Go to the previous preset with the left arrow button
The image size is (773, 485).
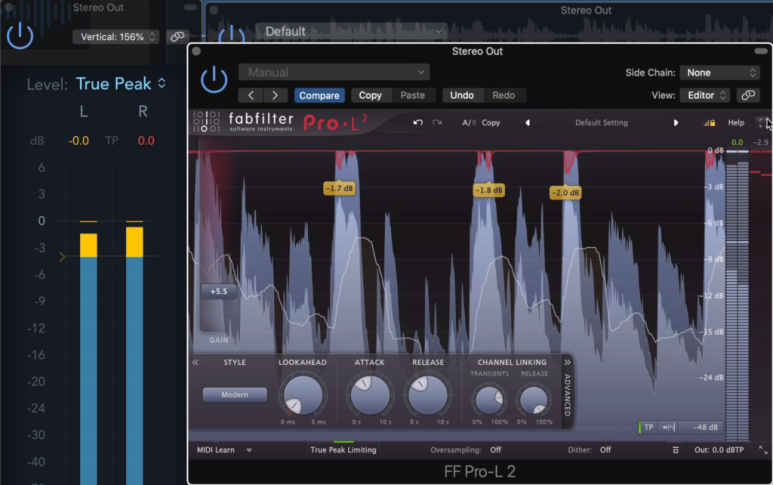(x=251, y=95)
